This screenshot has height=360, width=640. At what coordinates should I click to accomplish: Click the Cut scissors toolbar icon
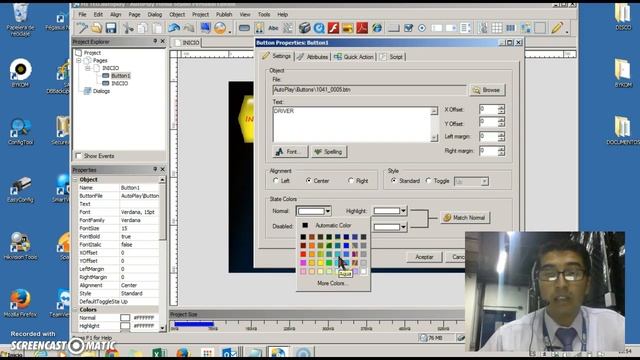tap(128, 28)
